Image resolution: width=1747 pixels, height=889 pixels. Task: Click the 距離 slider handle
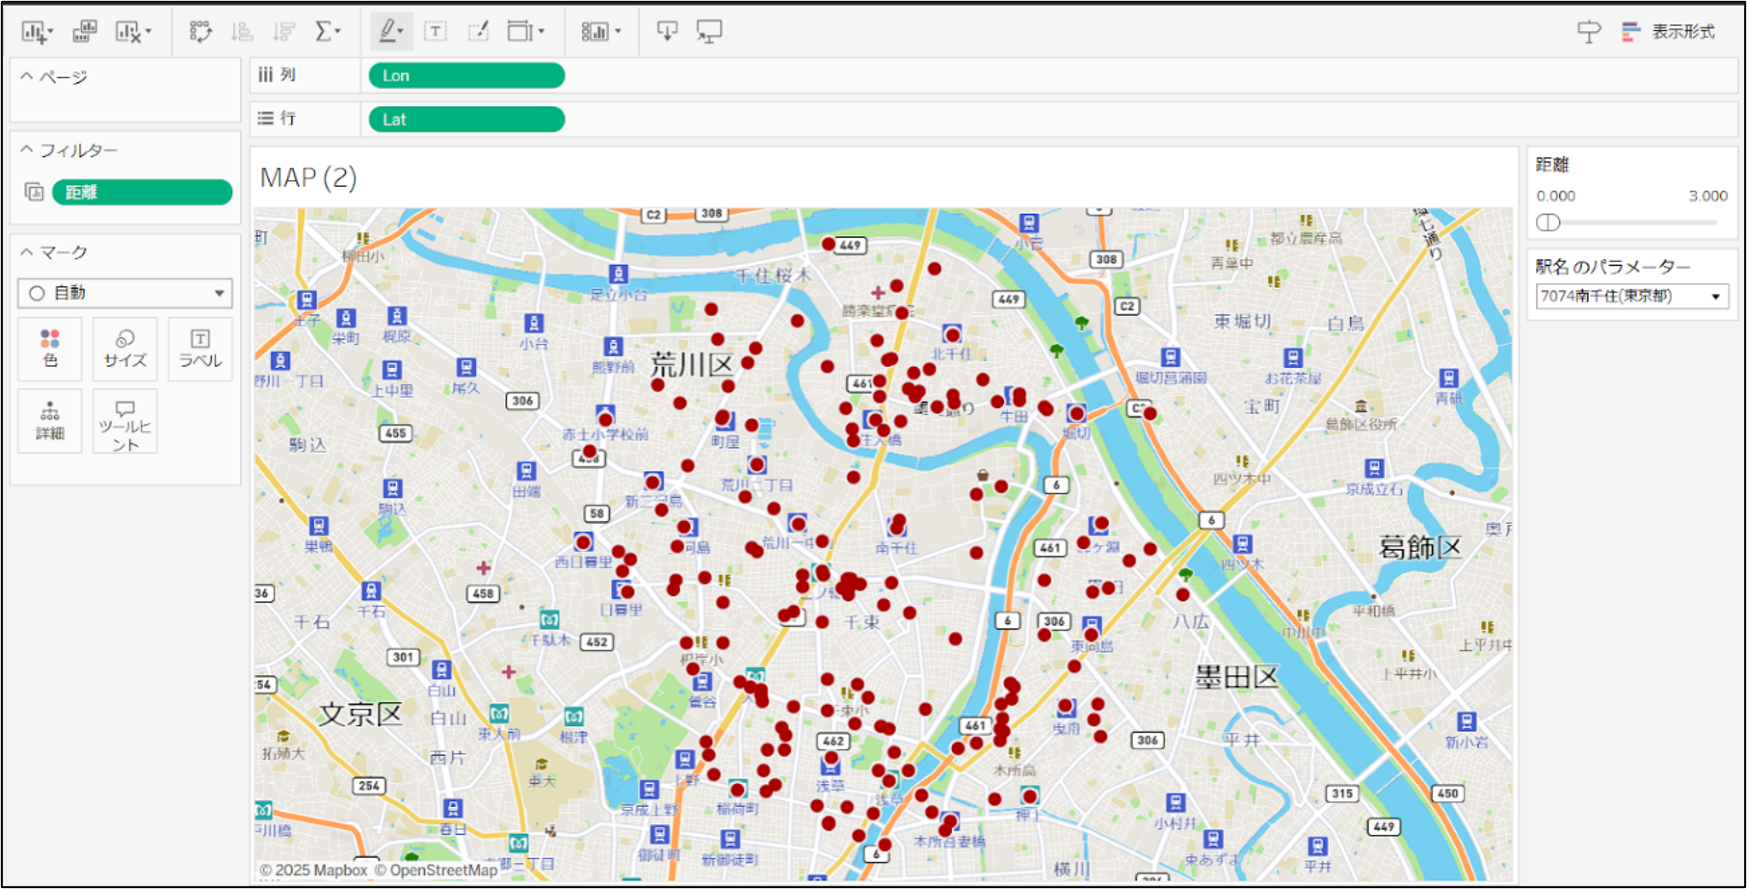[x=1548, y=222]
